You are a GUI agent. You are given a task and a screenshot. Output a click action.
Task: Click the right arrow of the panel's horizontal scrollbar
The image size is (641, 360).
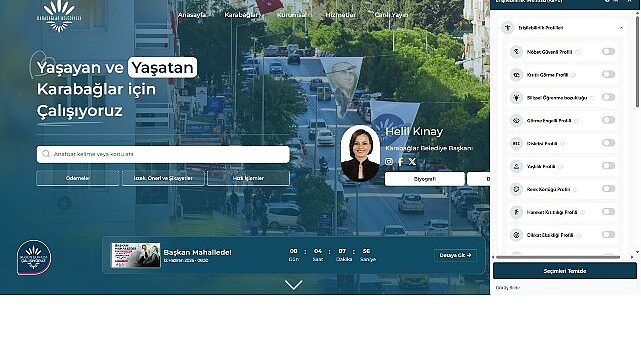point(632,257)
